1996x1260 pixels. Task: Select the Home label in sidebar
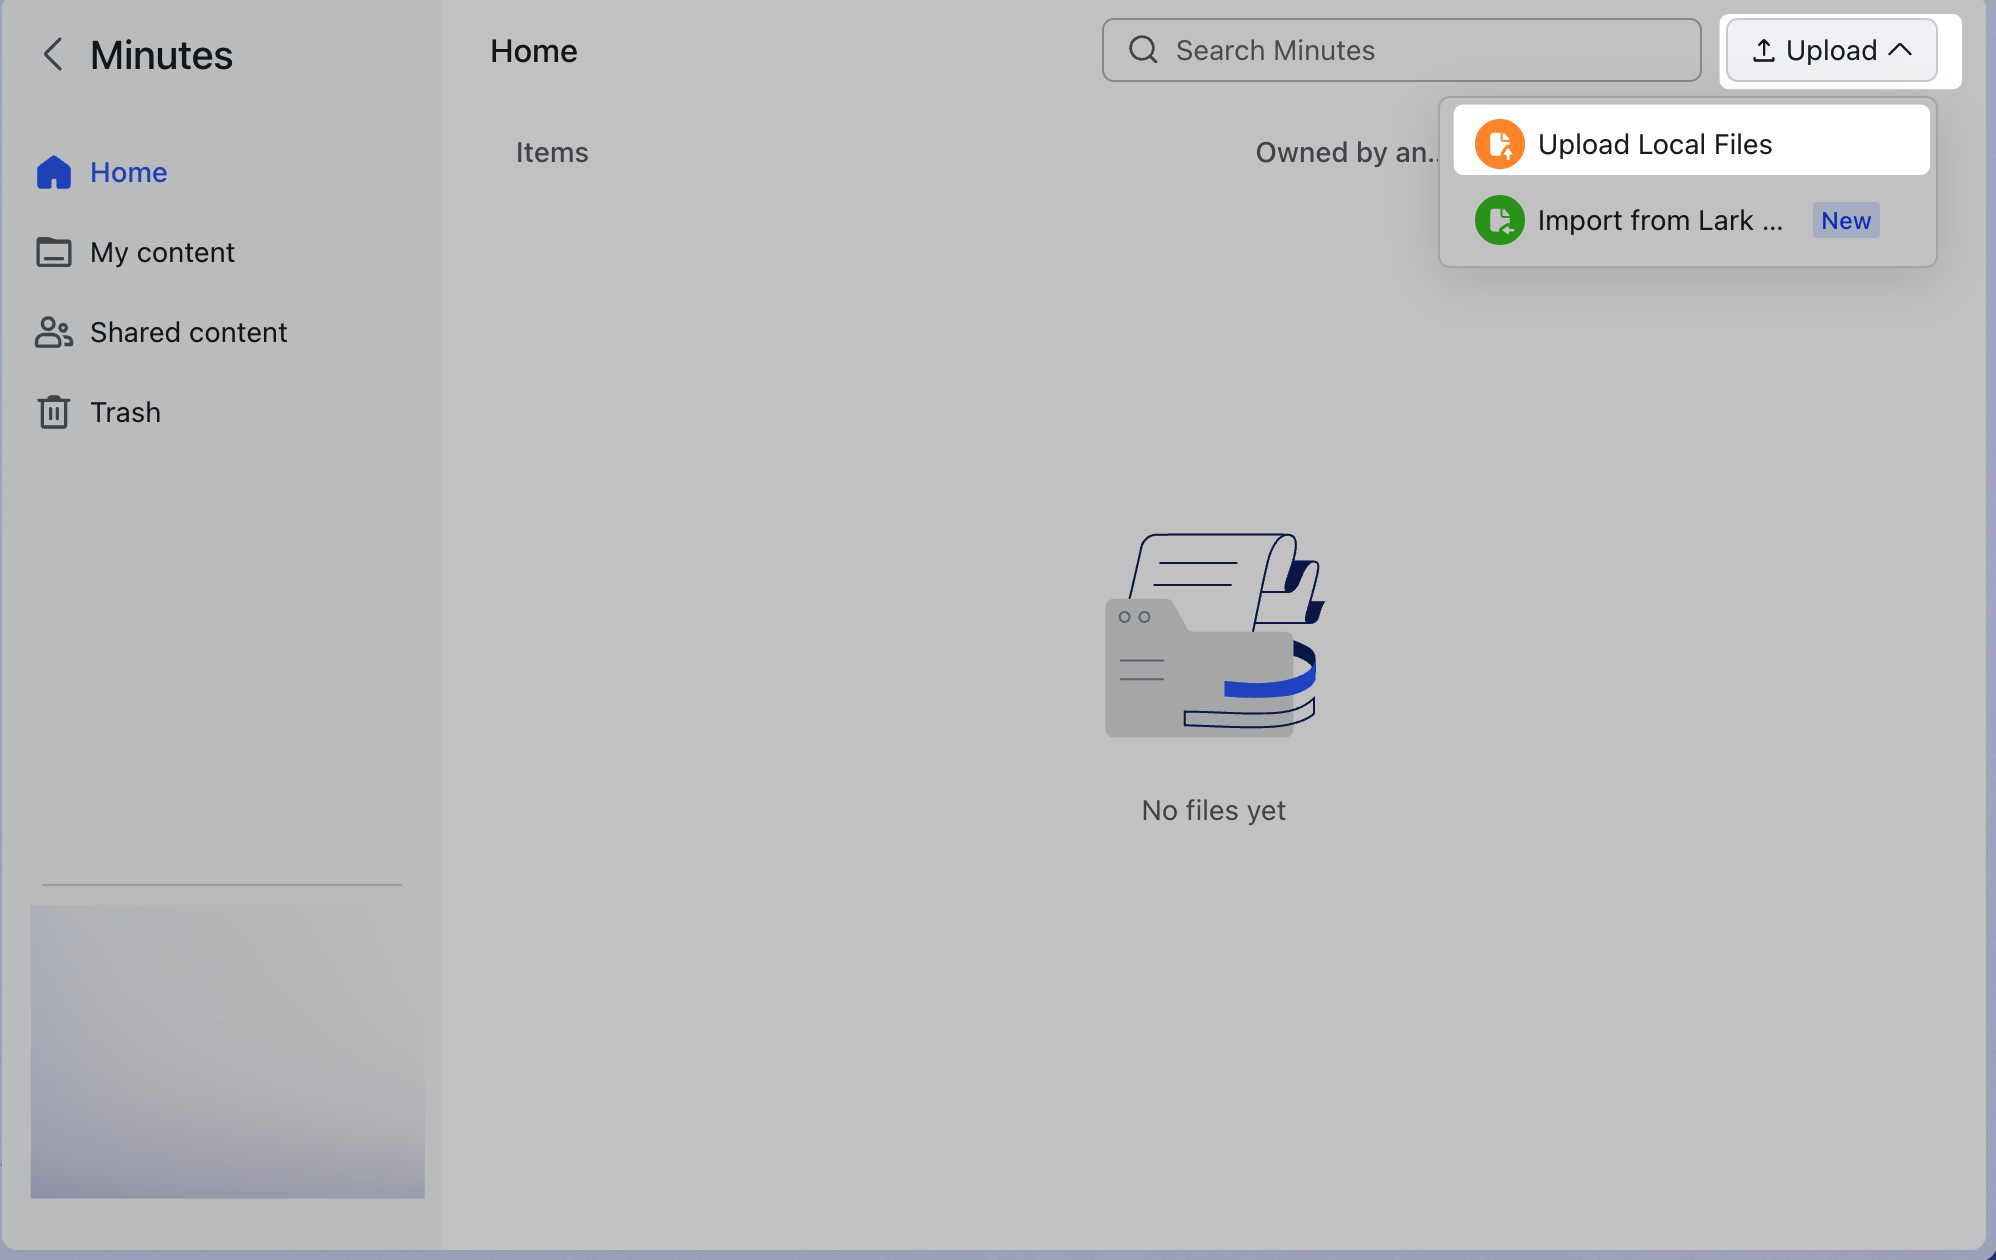[x=129, y=172]
